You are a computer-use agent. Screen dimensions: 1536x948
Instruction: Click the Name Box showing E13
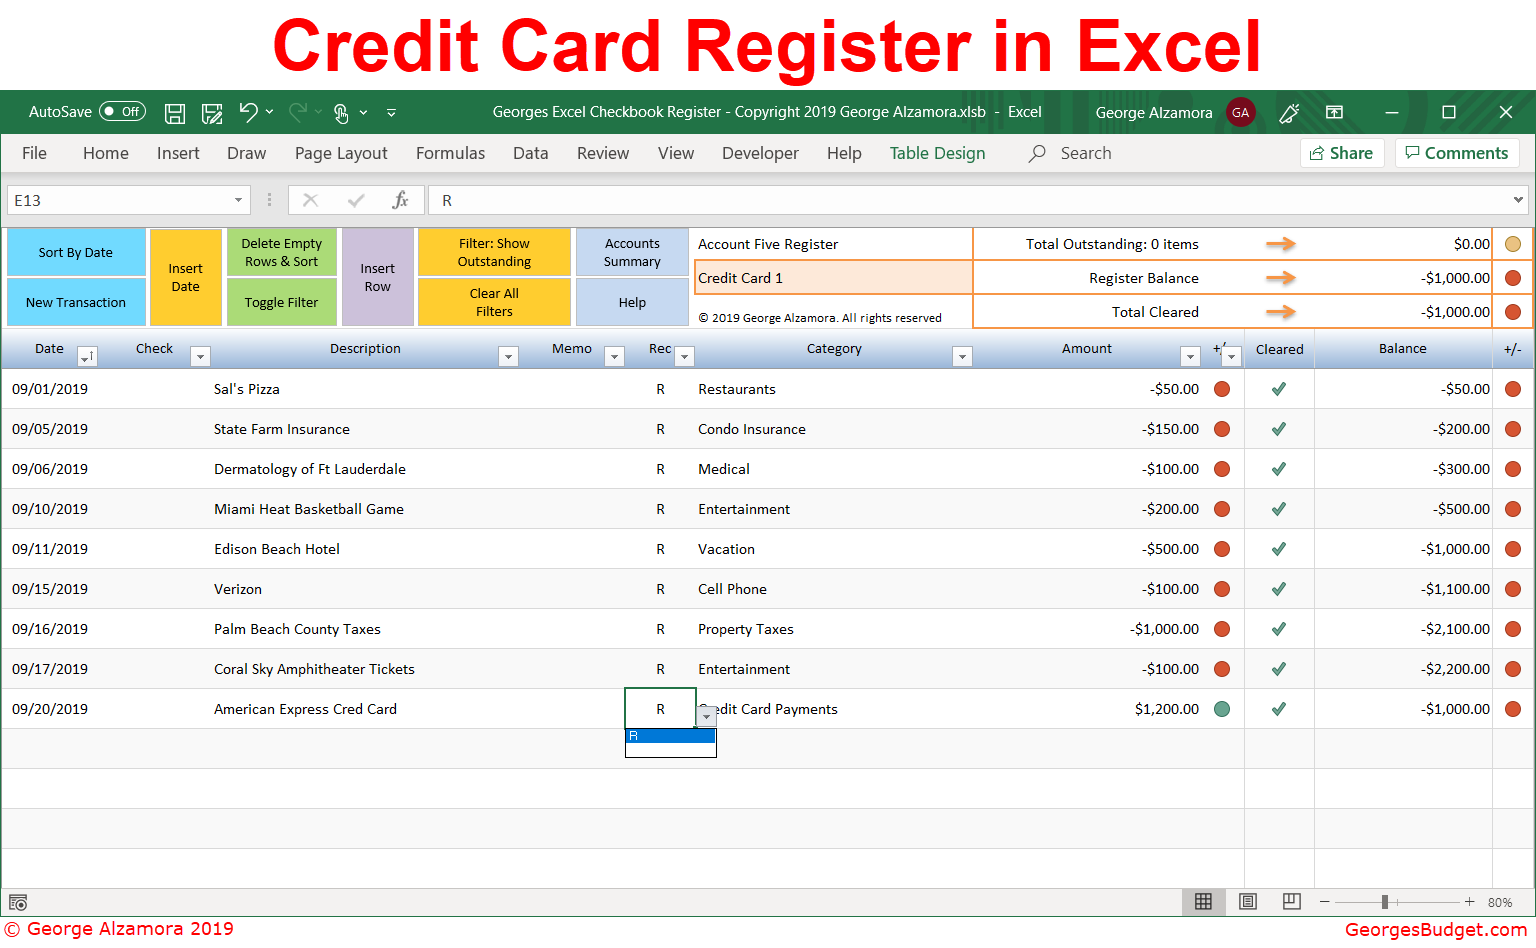[x=120, y=200]
